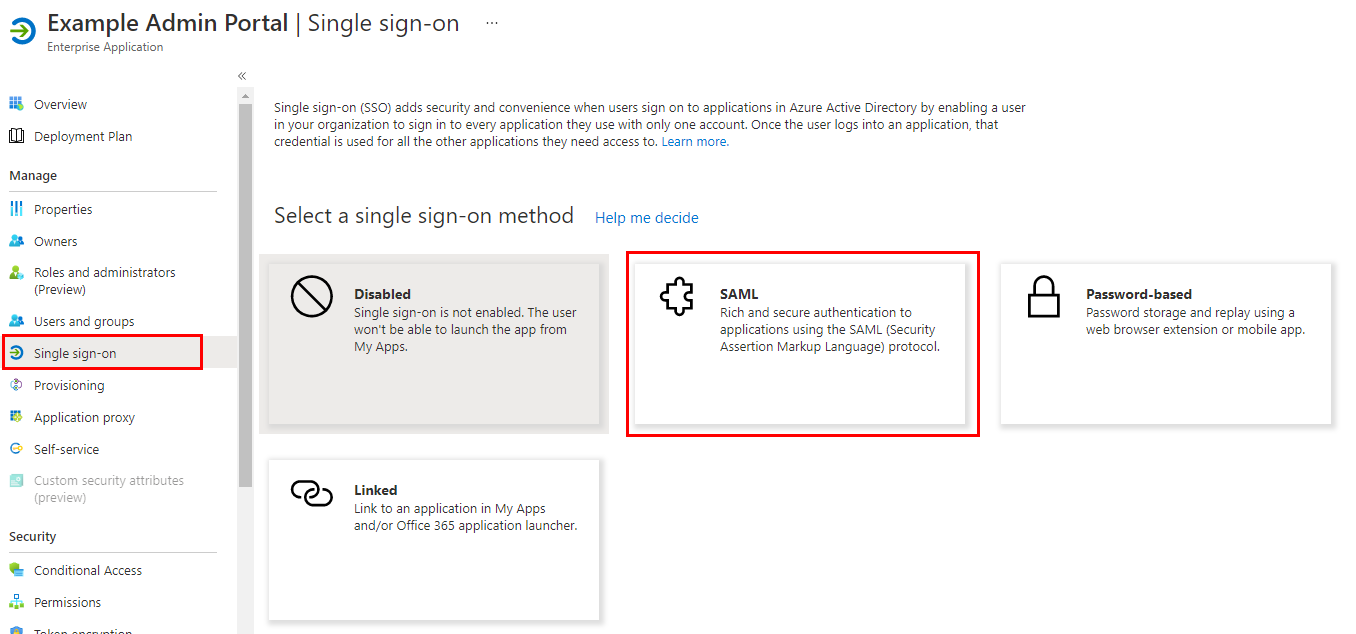Image resolution: width=1356 pixels, height=634 pixels.
Task: Click the Properties bars icon
Action: (x=16, y=209)
